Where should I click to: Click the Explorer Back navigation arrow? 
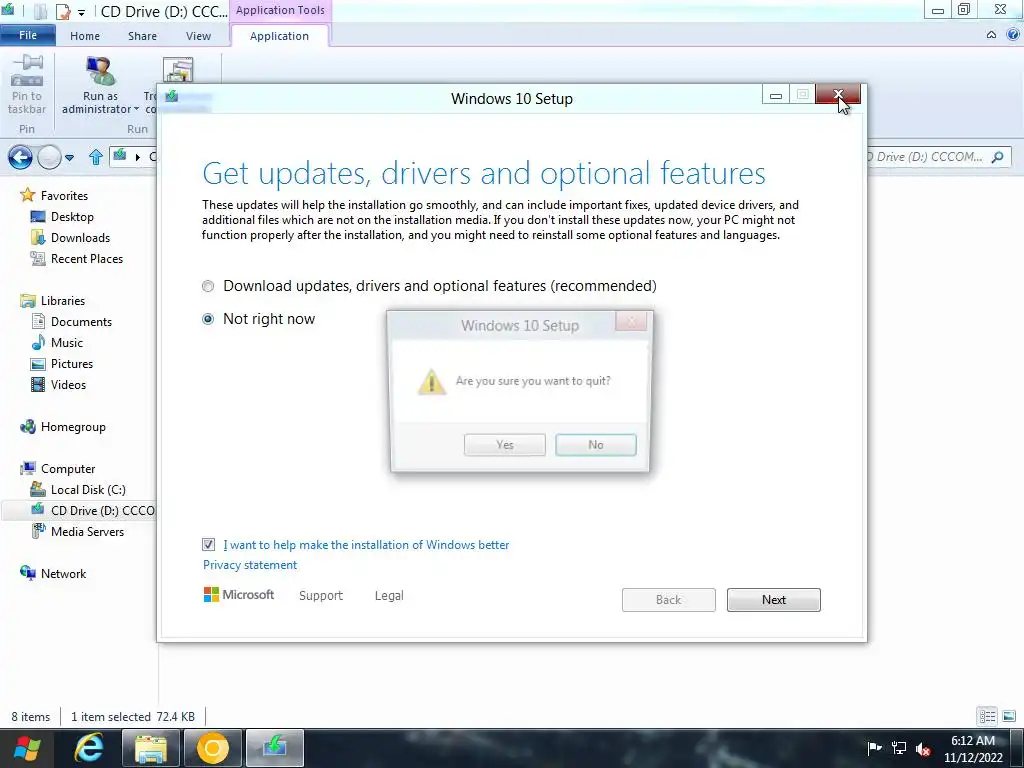click(x=20, y=157)
